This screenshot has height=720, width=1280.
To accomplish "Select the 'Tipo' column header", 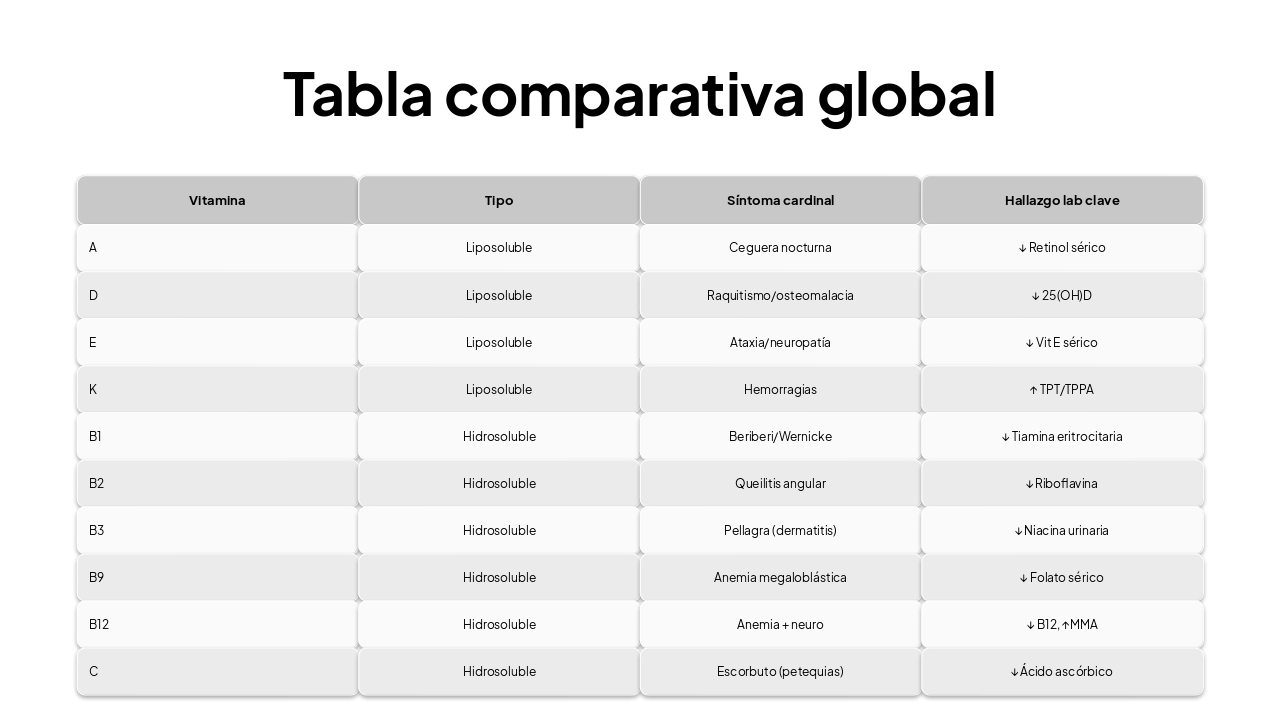I will tap(499, 200).
